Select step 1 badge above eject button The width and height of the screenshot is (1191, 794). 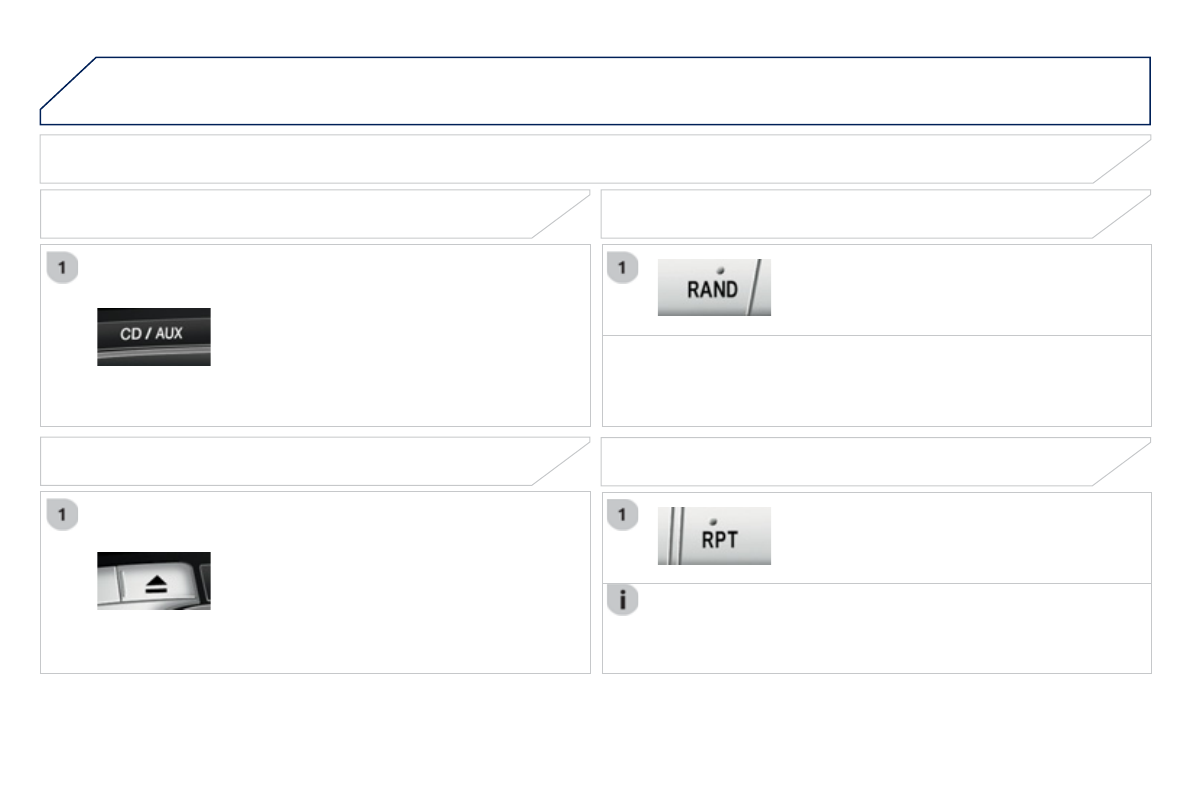(62, 516)
